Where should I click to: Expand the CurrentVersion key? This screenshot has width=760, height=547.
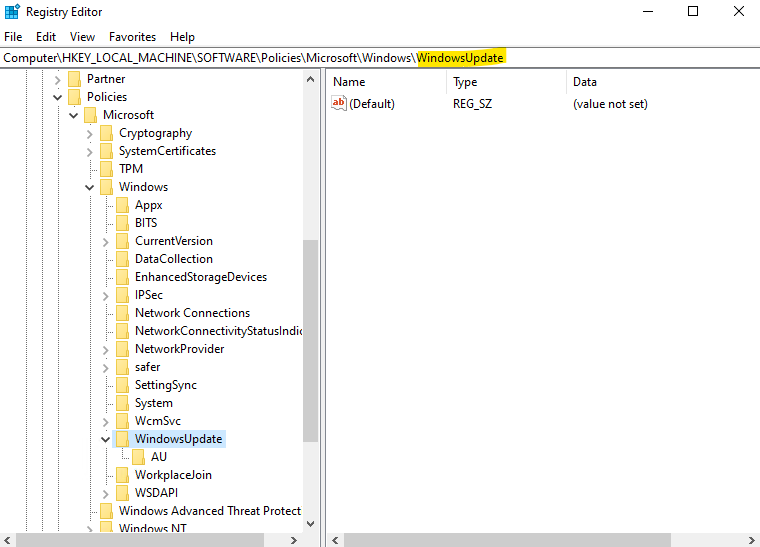[106, 242]
